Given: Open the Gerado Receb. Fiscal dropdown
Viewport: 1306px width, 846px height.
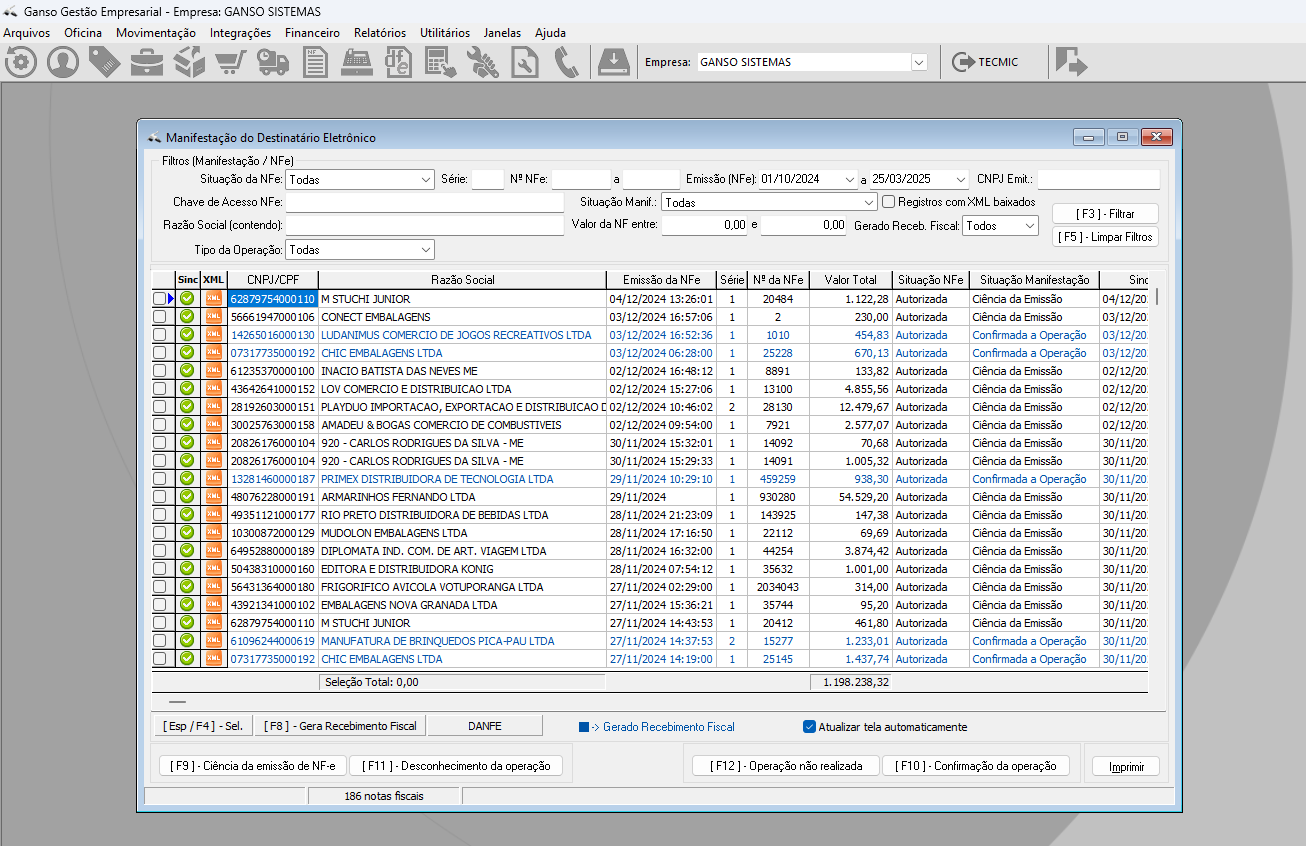Looking at the screenshot, I should pyautogui.click(x=1001, y=226).
